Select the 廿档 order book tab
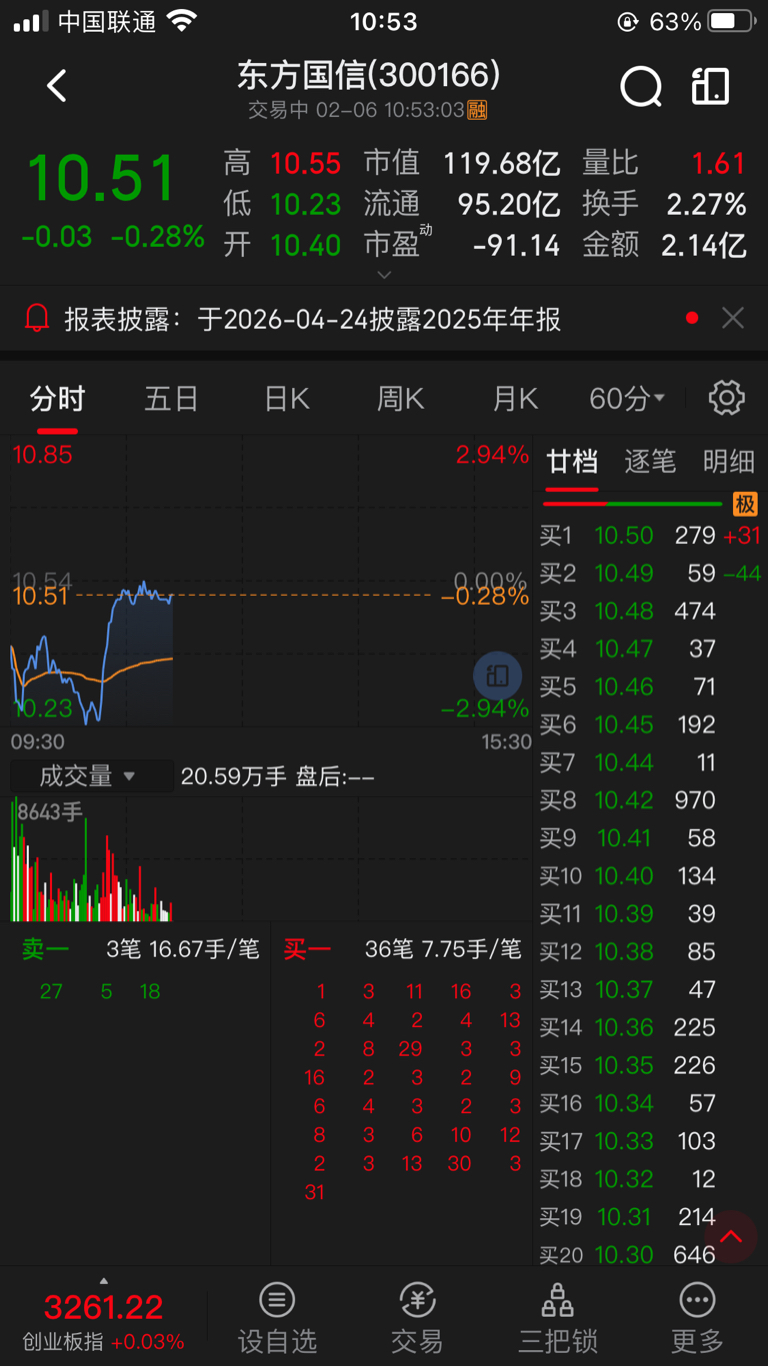Viewport: 768px width, 1367px height. [x=572, y=461]
